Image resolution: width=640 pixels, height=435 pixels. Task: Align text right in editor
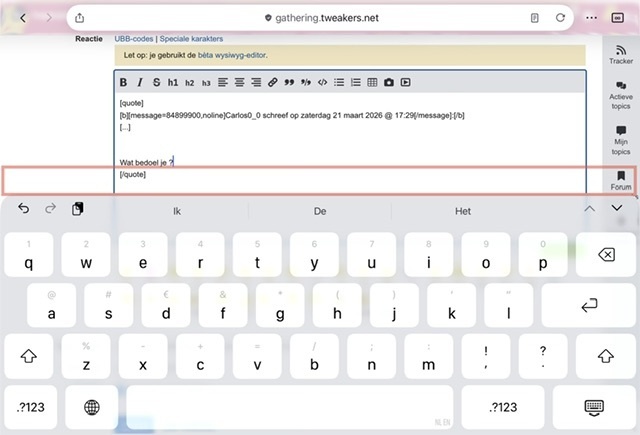(256, 82)
